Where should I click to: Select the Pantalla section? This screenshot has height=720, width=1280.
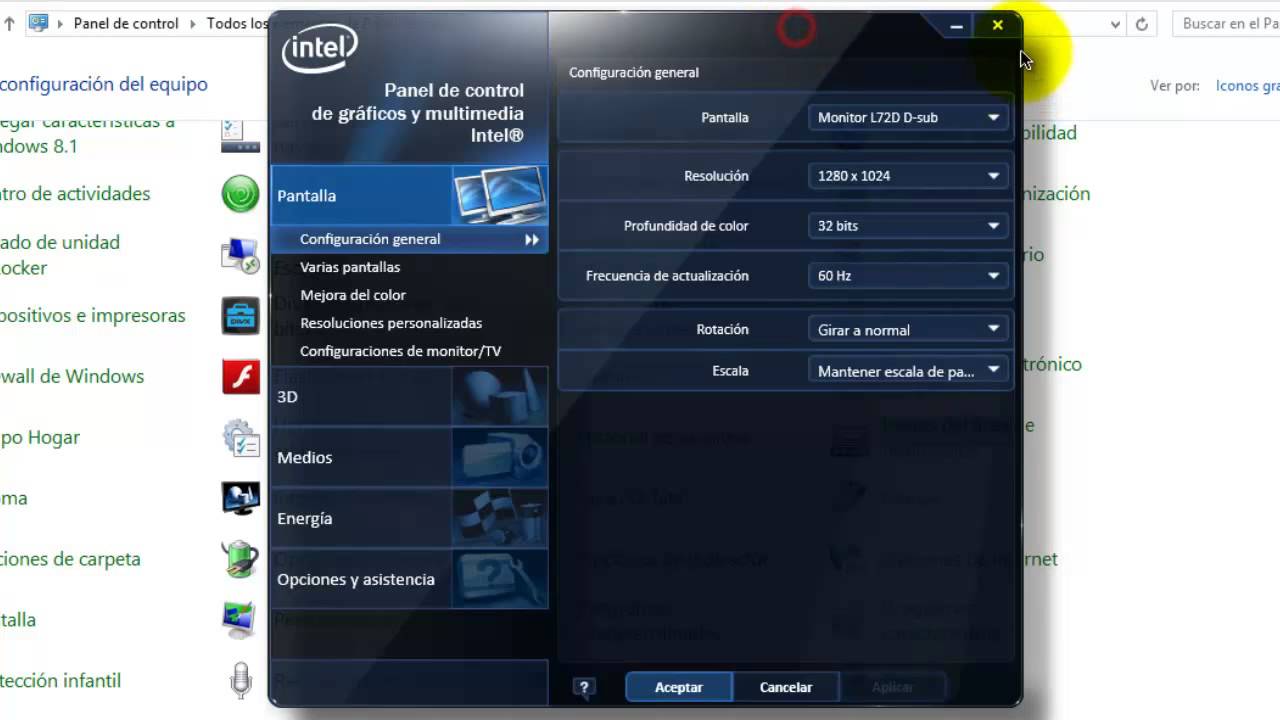[408, 195]
